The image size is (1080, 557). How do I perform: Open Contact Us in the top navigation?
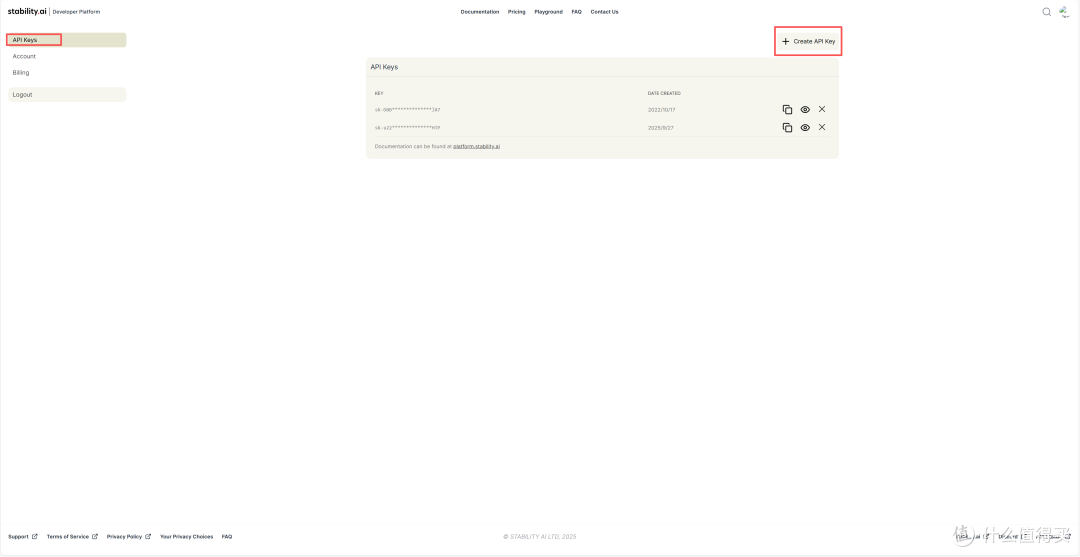[604, 12]
